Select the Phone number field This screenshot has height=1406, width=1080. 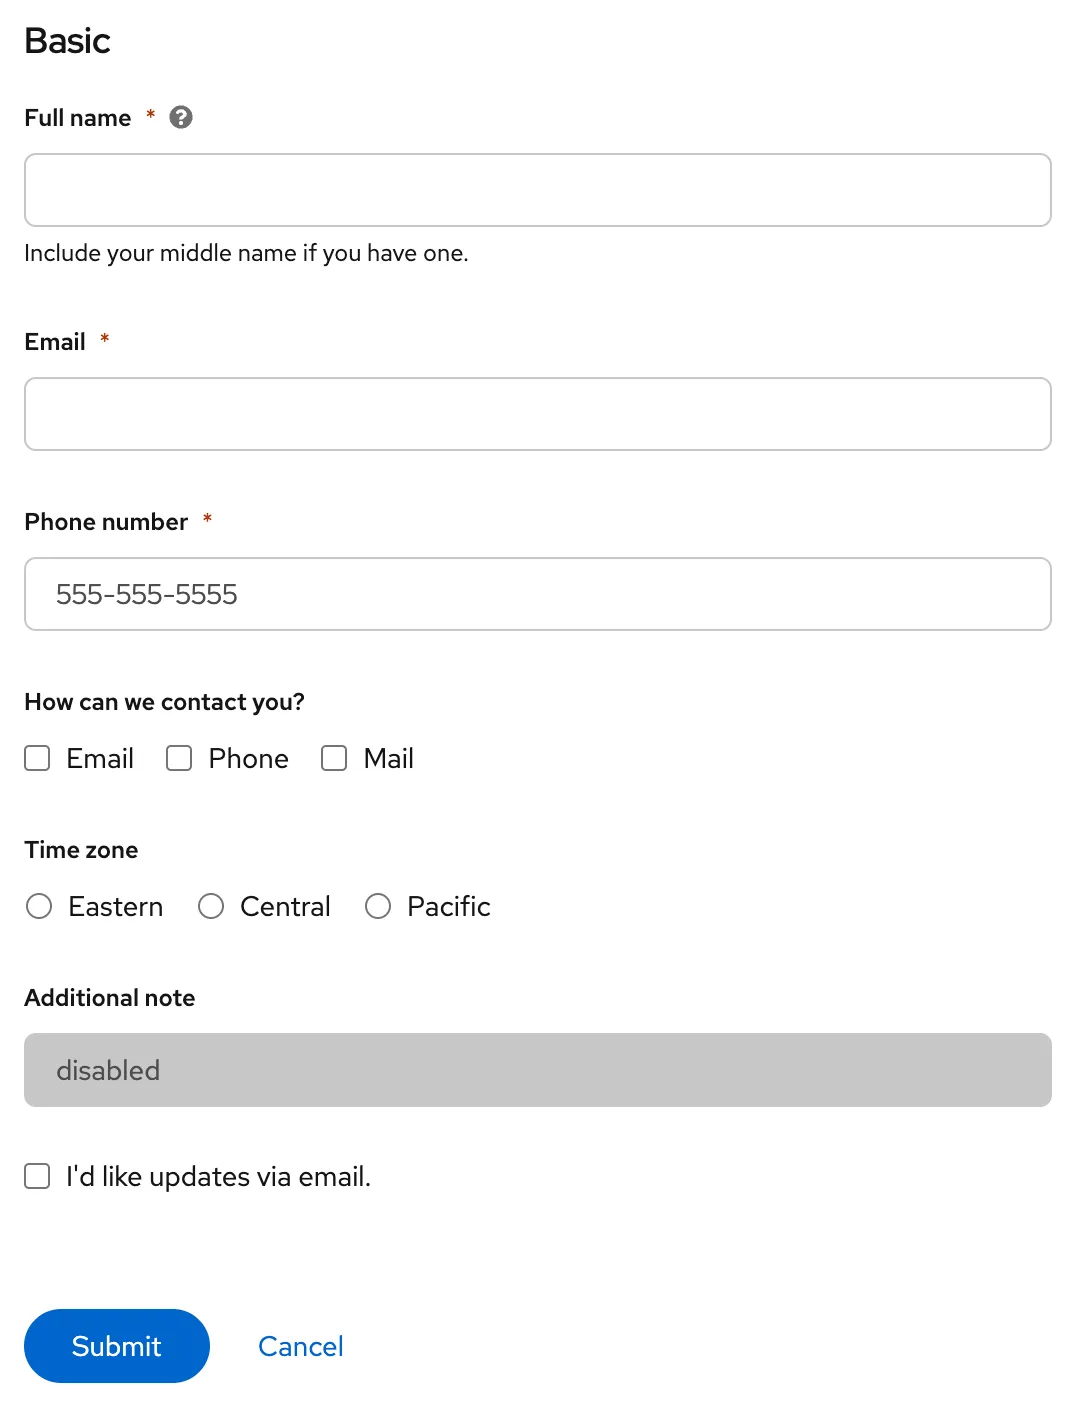pyautogui.click(x=538, y=594)
